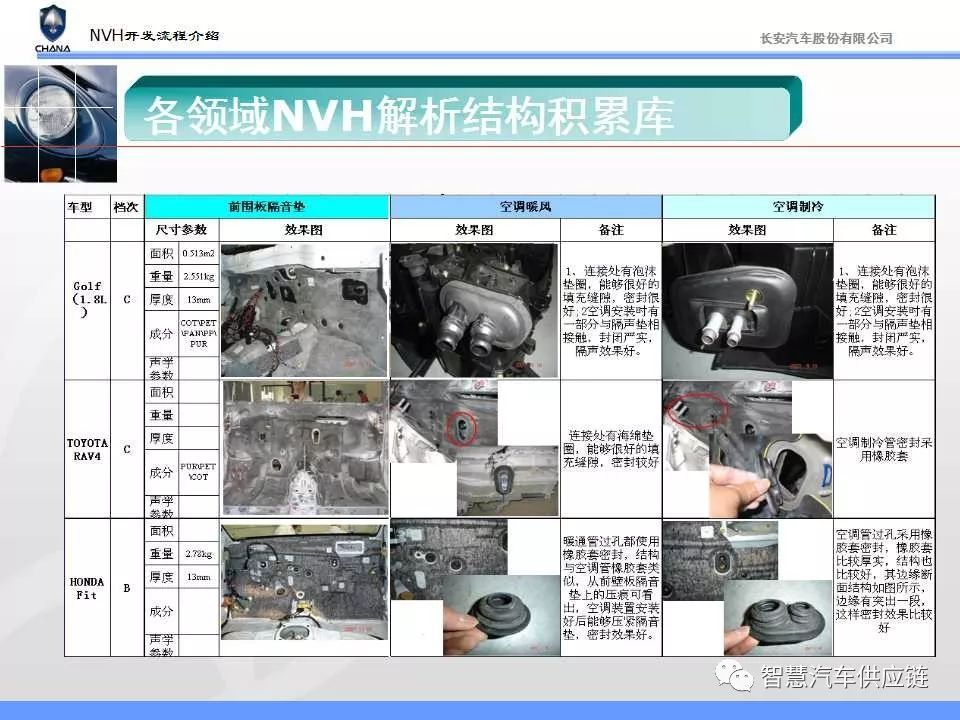Click the Golf (1.8L) row label
Image resolution: width=960 pixels, height=720 pixels.
coord(87,298)
